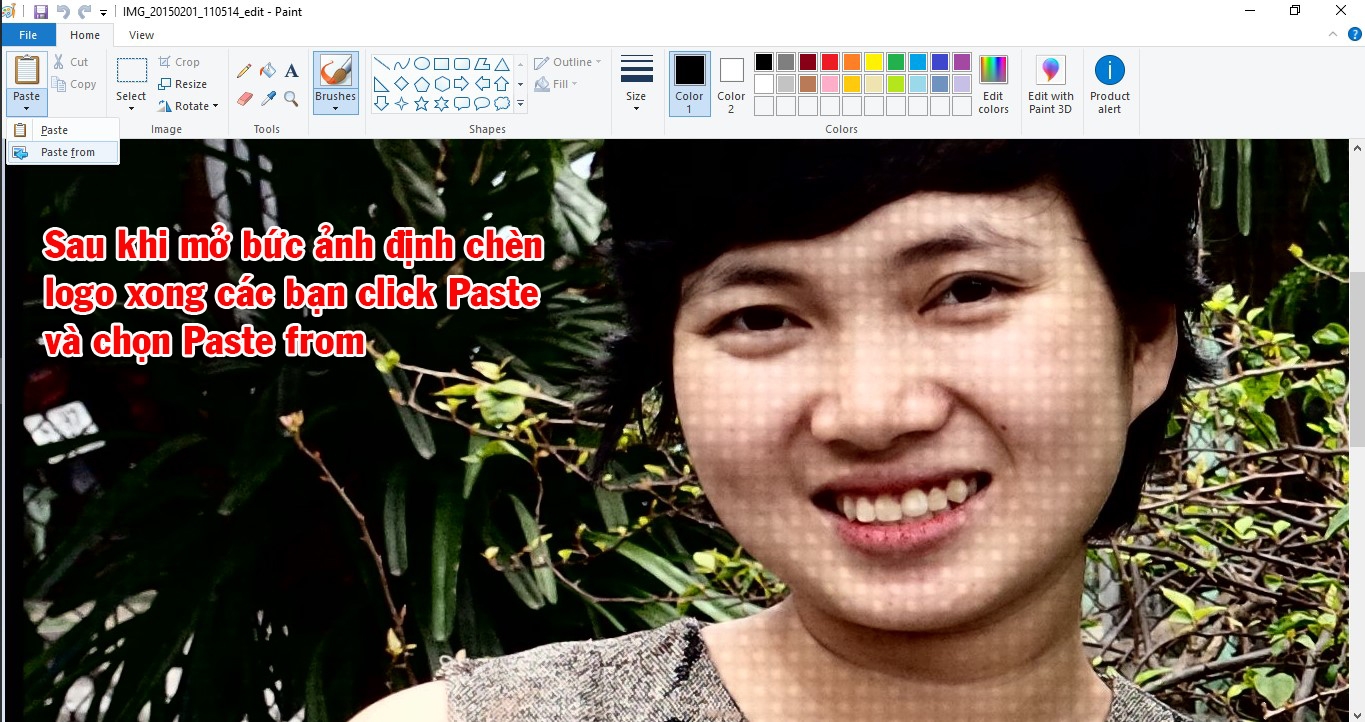The width and height of the screenshot is (1365, 722).
Task: Open the Brushes dropdown arrow
Action: 335,108
